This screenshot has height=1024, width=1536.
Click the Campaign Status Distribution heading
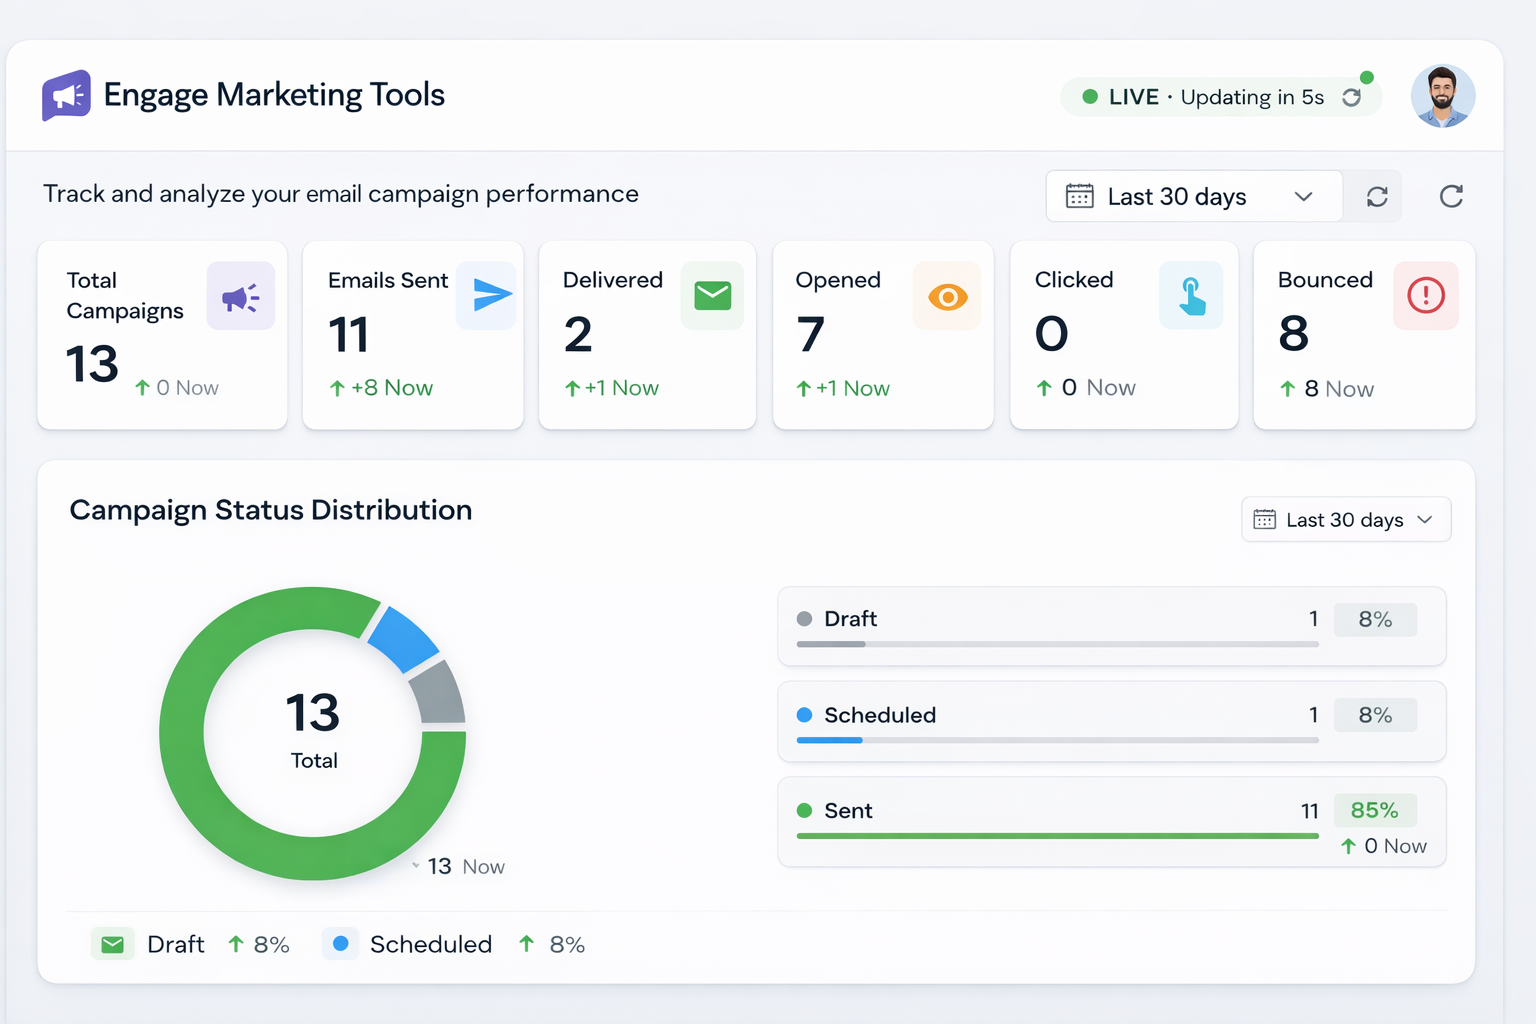[271, 510]
